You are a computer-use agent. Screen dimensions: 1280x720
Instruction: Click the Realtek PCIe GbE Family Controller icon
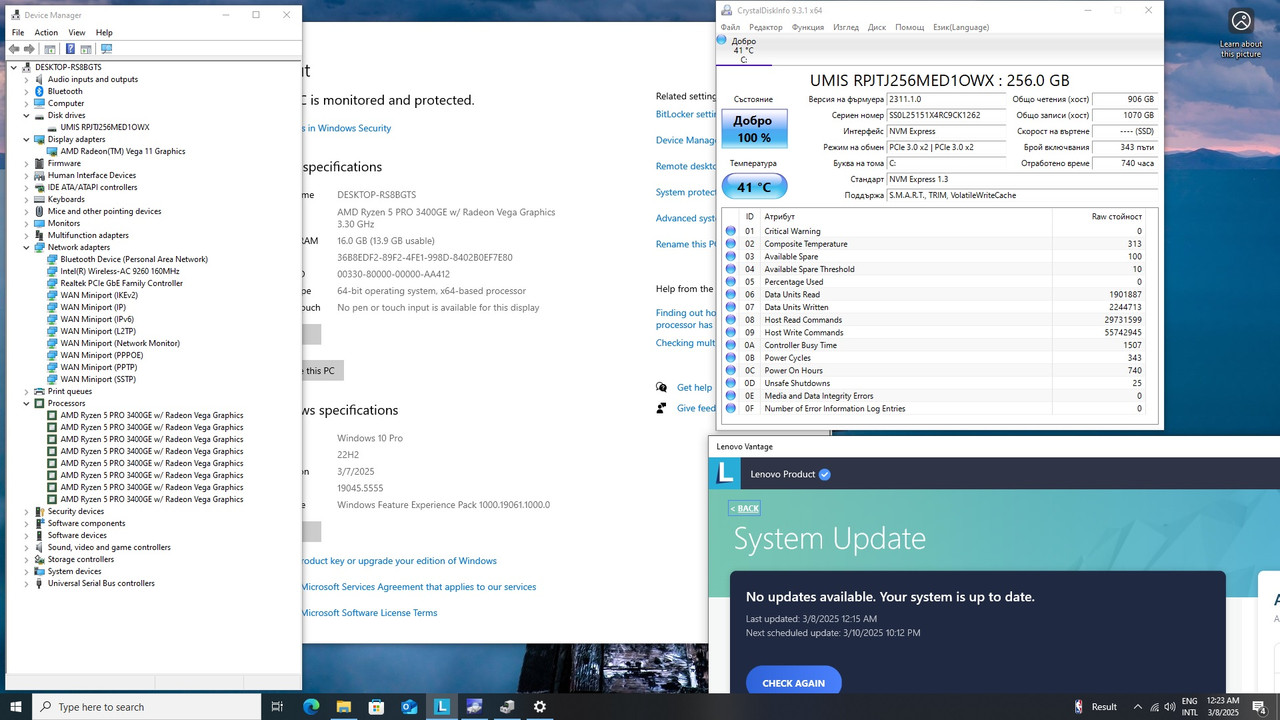(52, 283)
